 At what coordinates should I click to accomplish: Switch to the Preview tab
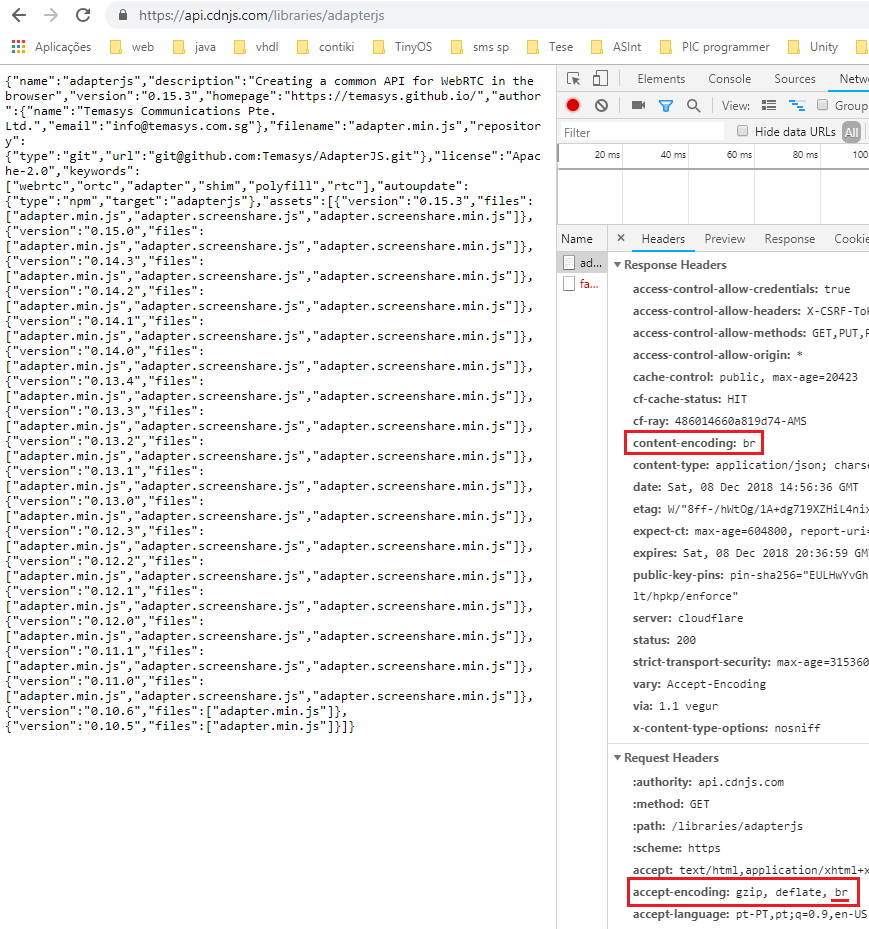724,238
